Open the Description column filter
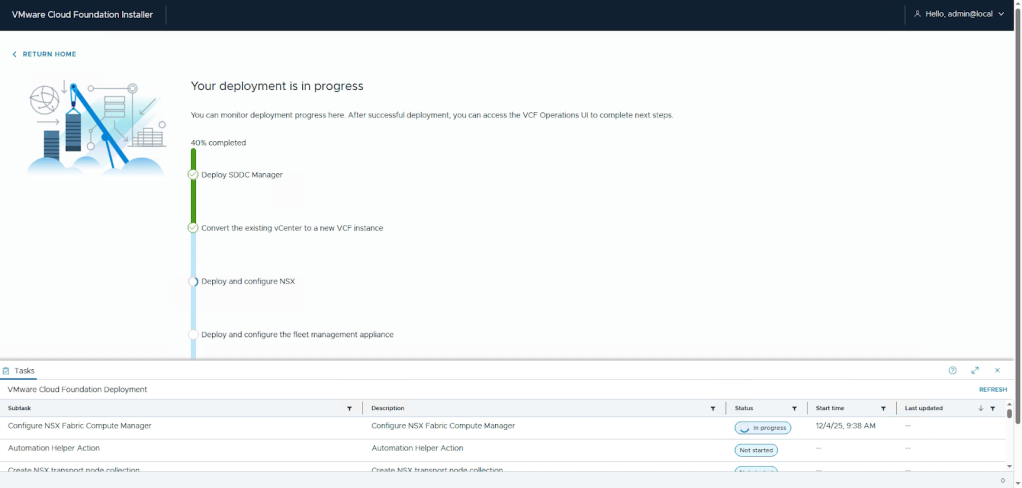 [x=712, y=409]
